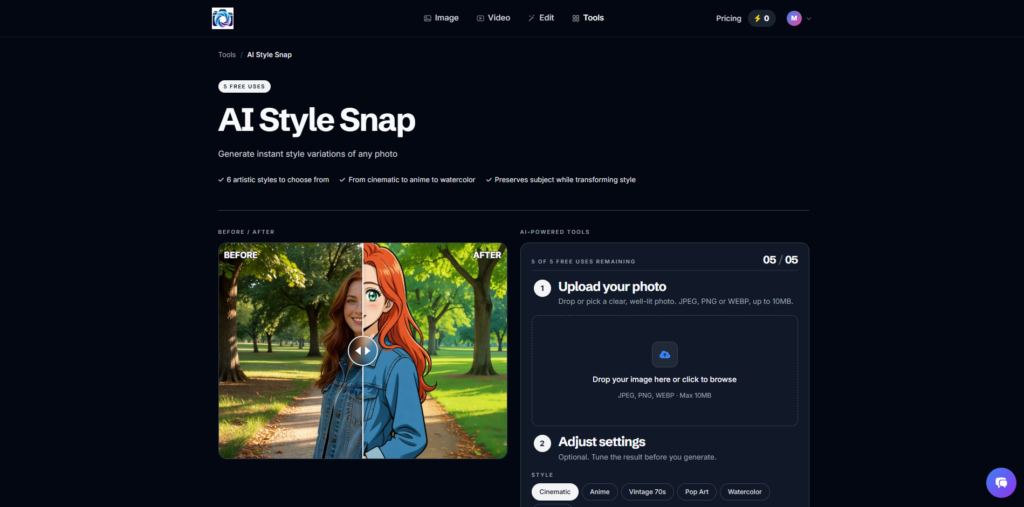The height and width of the screenshot is (507, 1024).
Task: Go to the Pricing page
Action: click(x=728, y=18)
